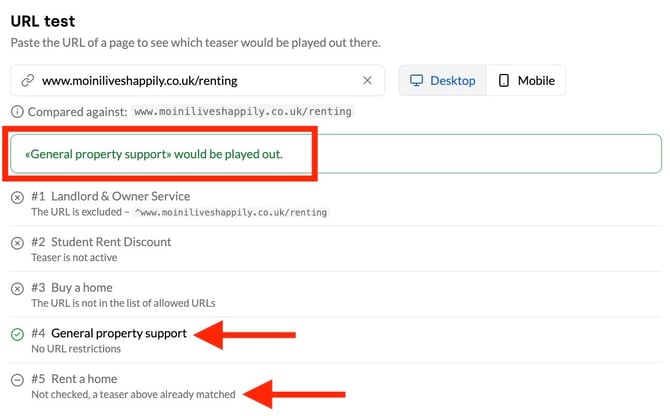The image size is (670, 416).
Task: Click the 'No URL restrictions' note
Action: click(x=76, y=349)
